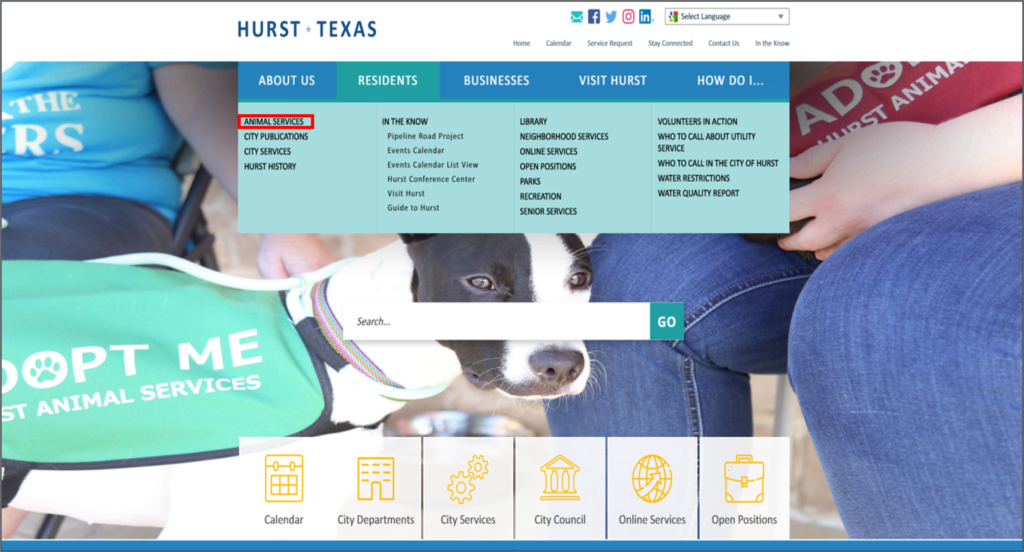
Task: Open the Calendar text label tile
Action: [283, 520]
